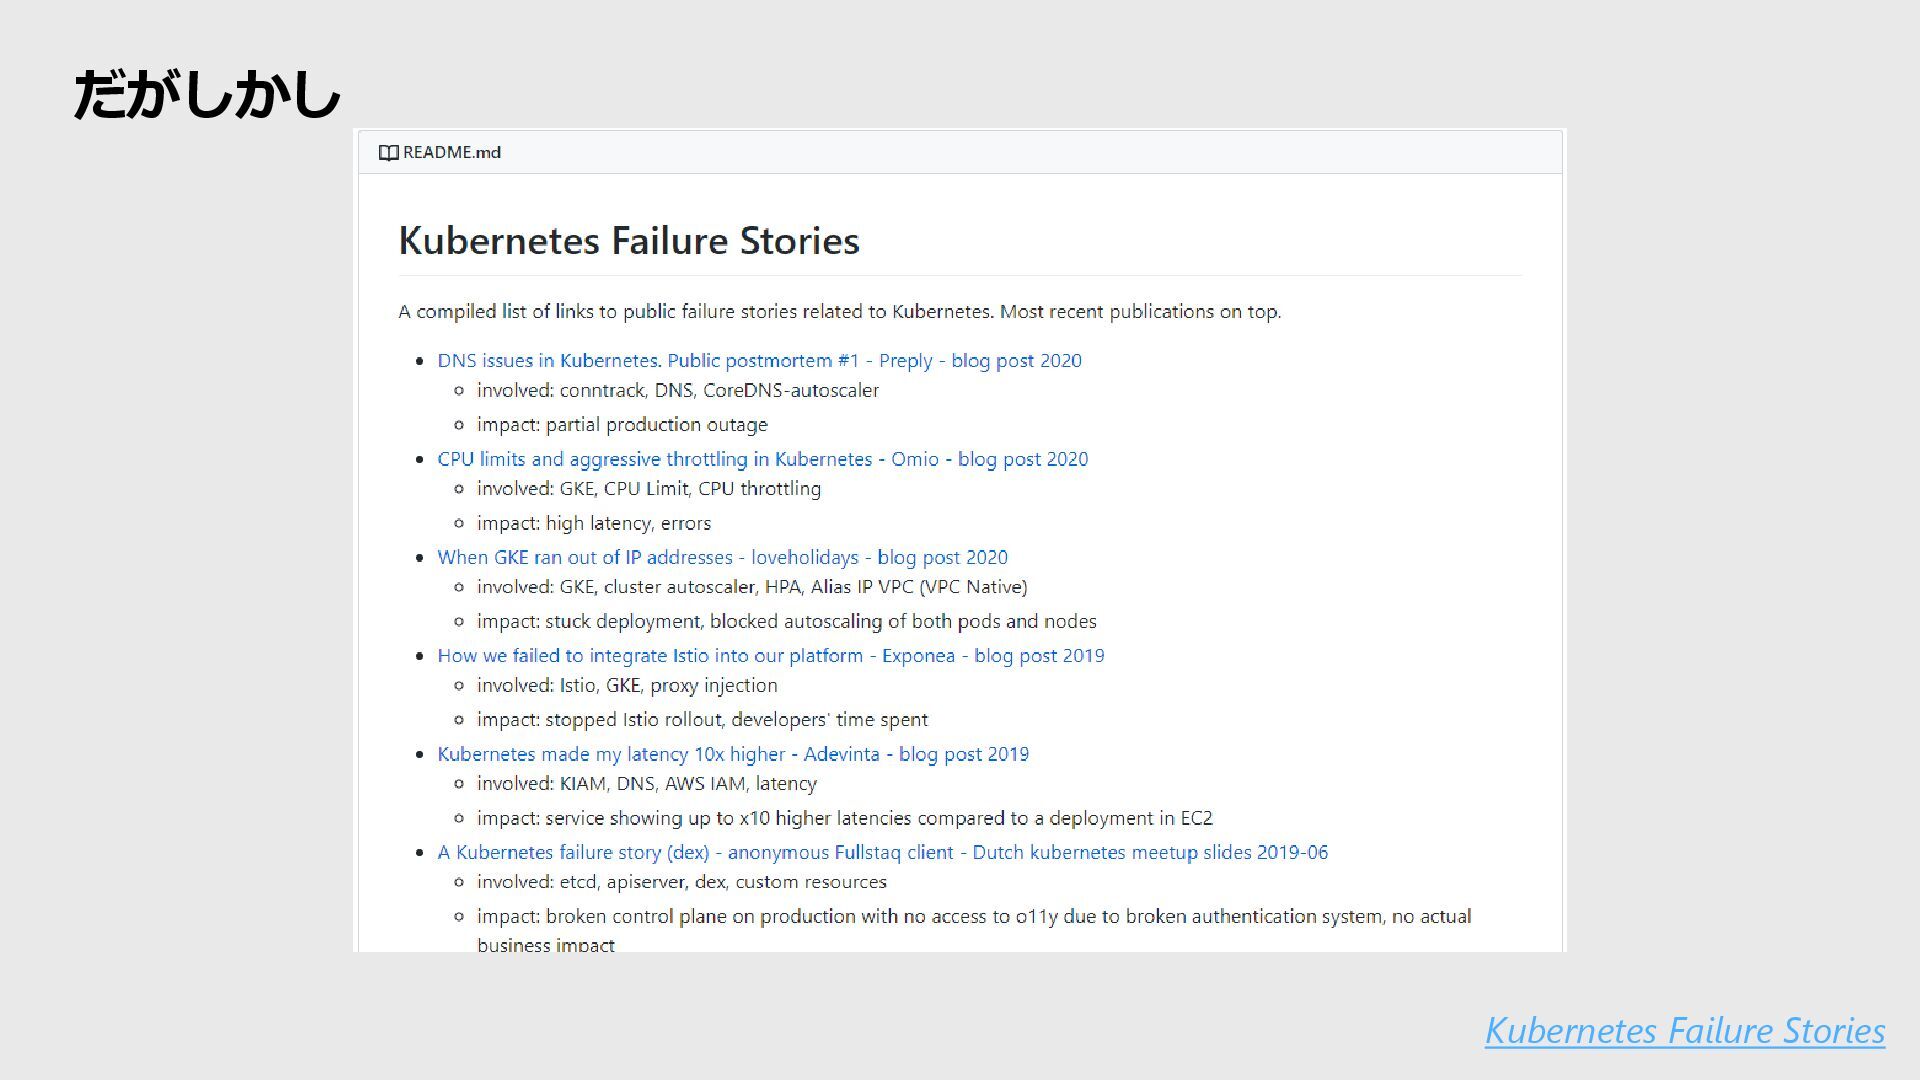Click the だがしかし slide title
This screenshot has width=1920, height=1080.
click(x=208, y=95)
